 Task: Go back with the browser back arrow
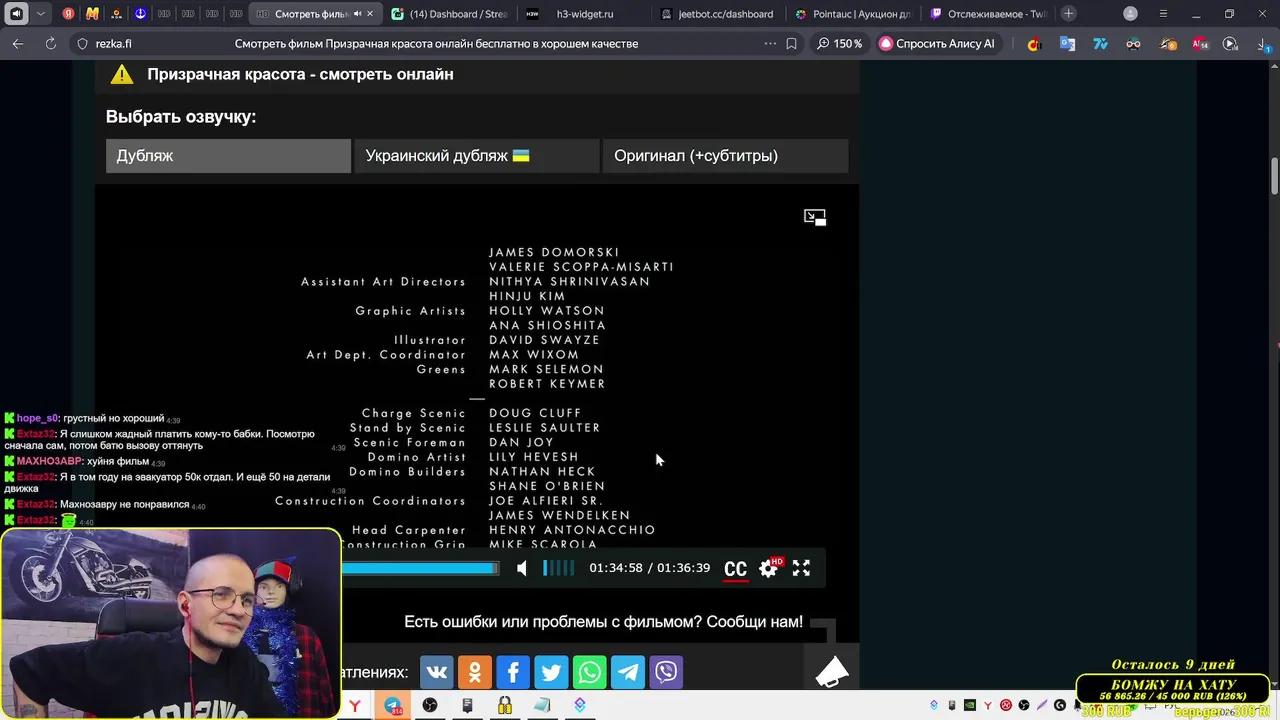(x=18, y=43)
